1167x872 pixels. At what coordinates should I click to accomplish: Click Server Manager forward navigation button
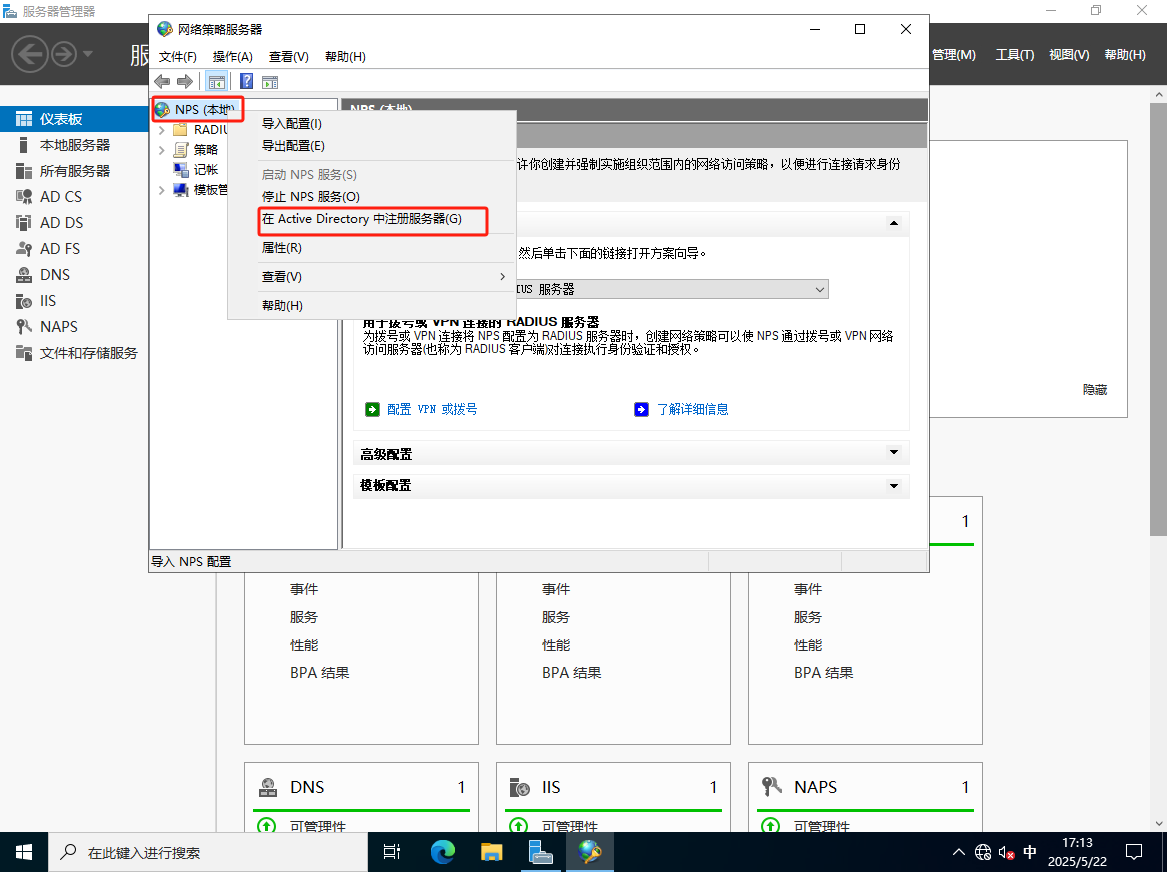point(64,54)
